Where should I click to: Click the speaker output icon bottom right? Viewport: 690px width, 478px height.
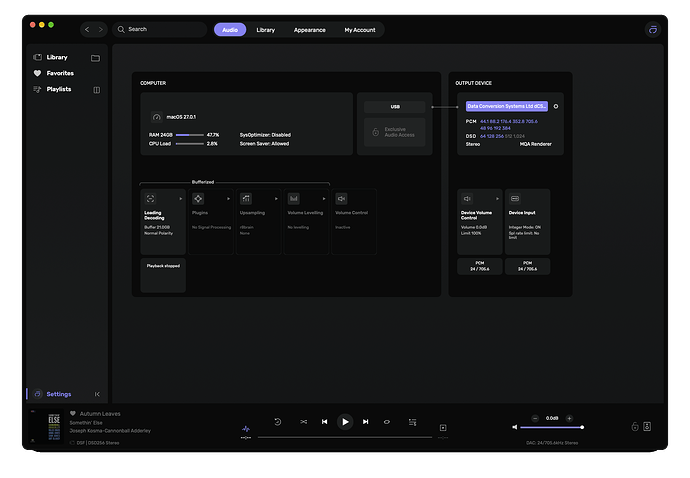(647, 426)
